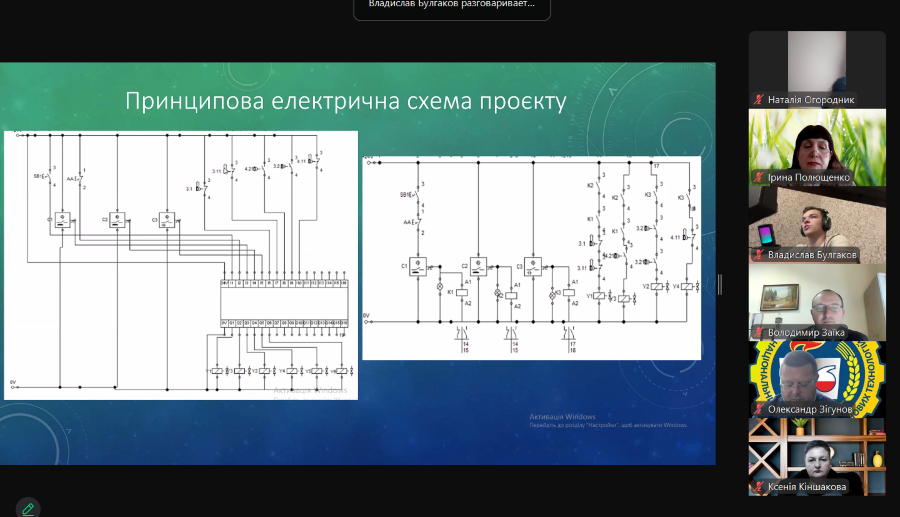Click the left wiring schematic on slide
This screenshot has width=900, height=517.
tap(181, 265)
